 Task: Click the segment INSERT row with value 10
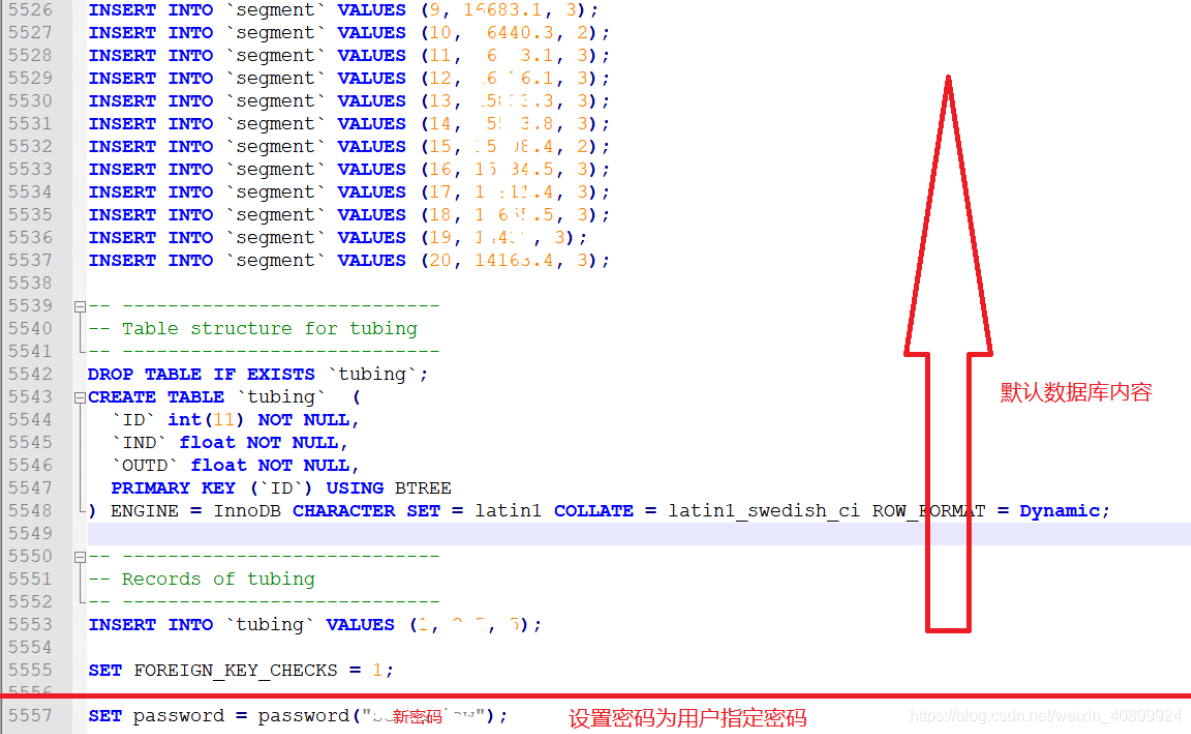[349, 33]
